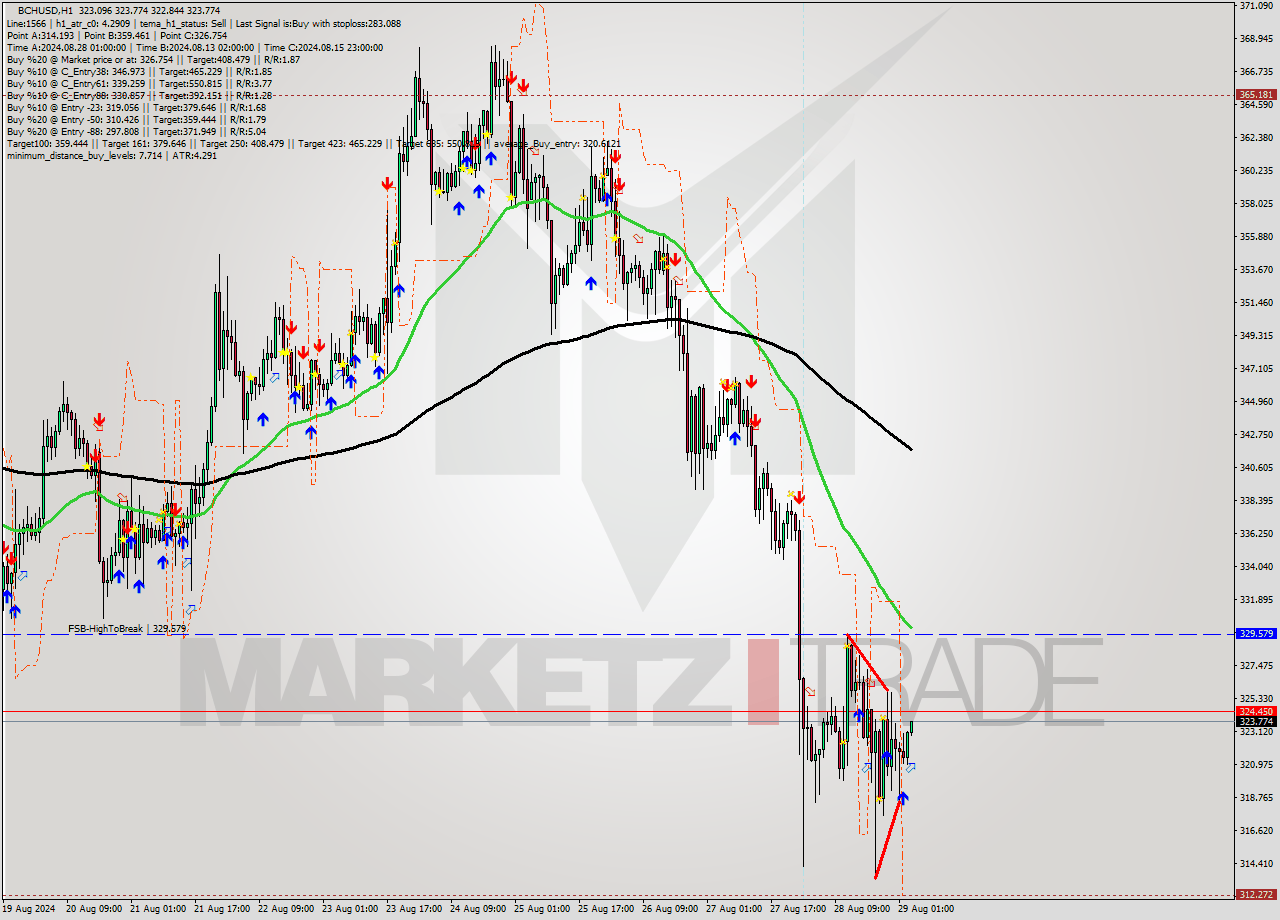The width and height of the screenshot is (1280, 920).
Task: Click the 349.315 price axis label
Action: (x=1255, y=336)
